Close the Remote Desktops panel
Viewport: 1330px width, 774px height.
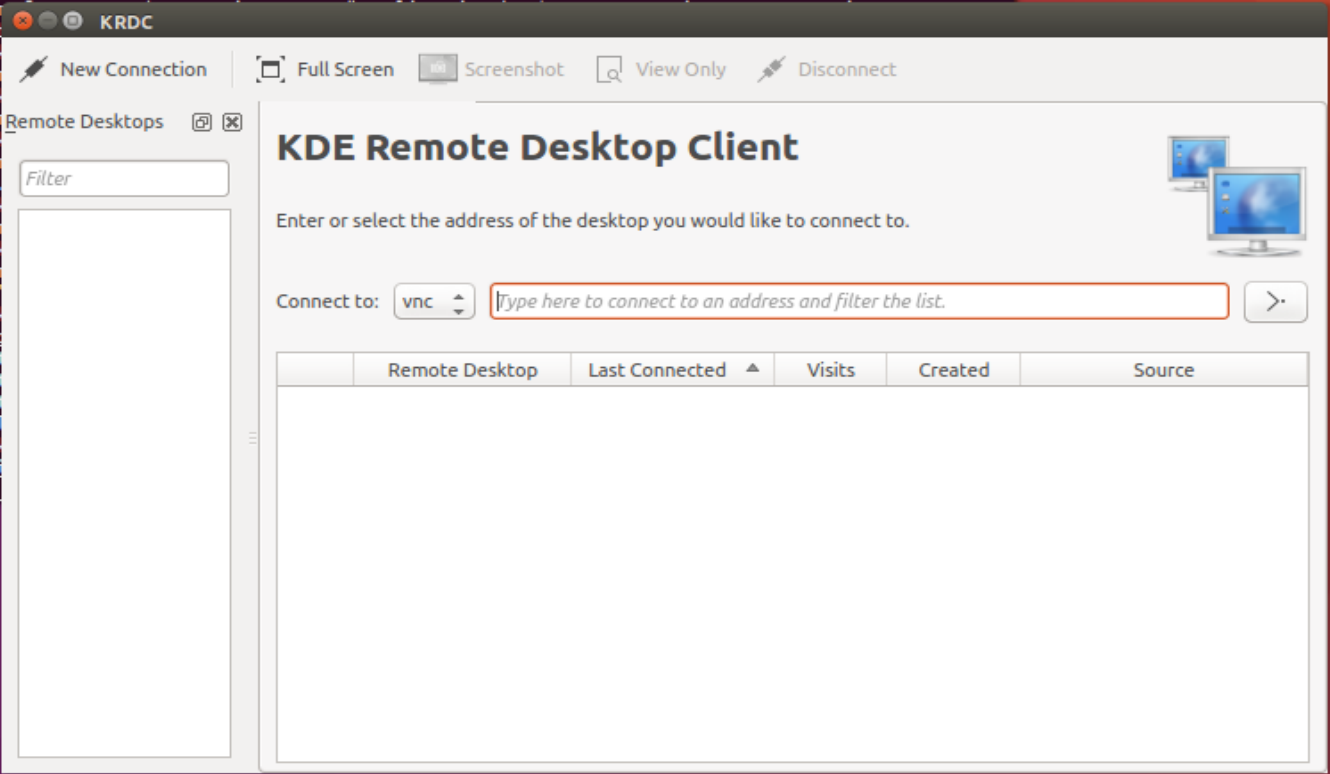click(232, 122)
